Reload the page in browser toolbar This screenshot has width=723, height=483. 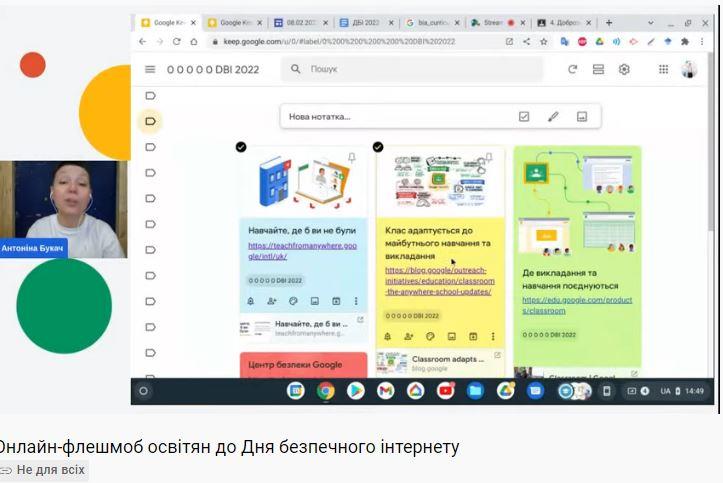pos(177,41)
